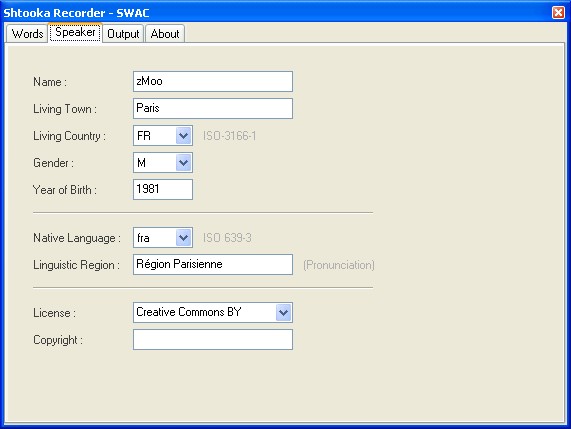Click the empty Copyright field
The image size is (571, 429).
pos(213,339)
